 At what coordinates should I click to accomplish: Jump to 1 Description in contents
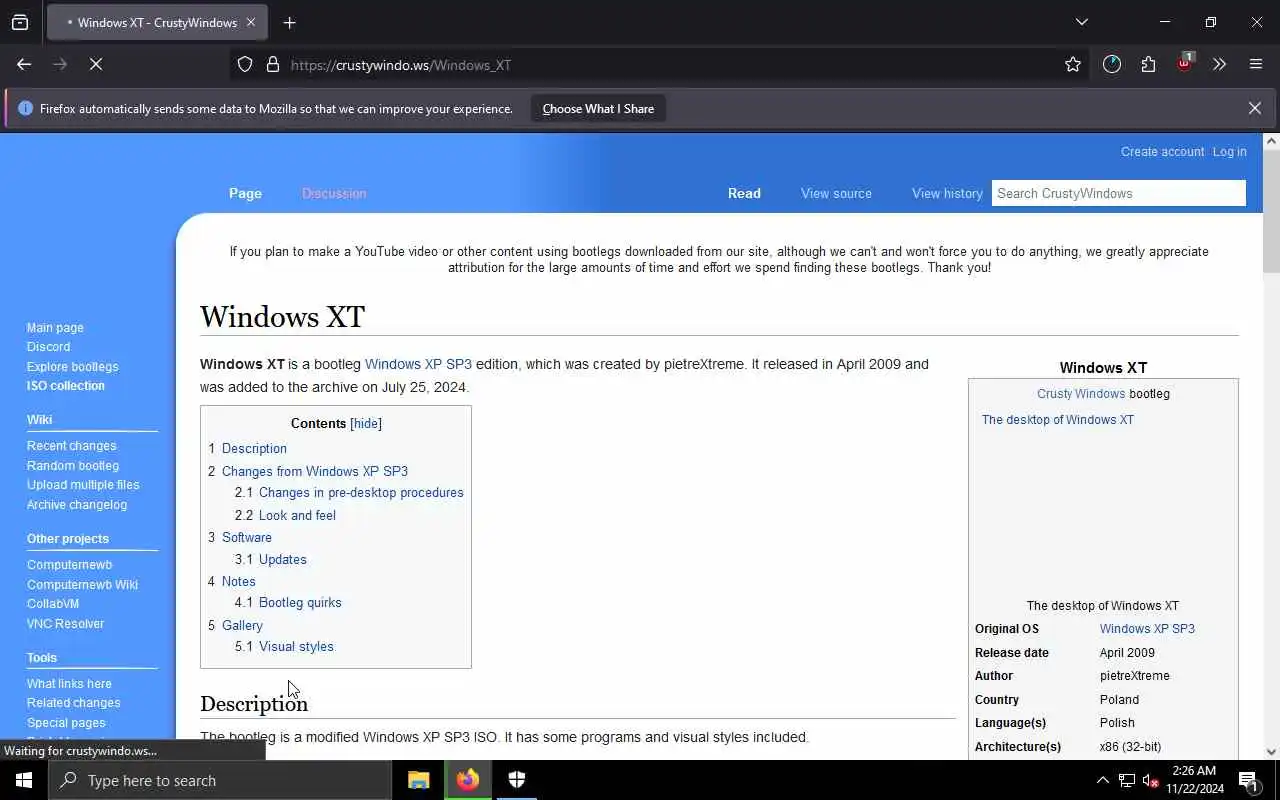(247, 449)
